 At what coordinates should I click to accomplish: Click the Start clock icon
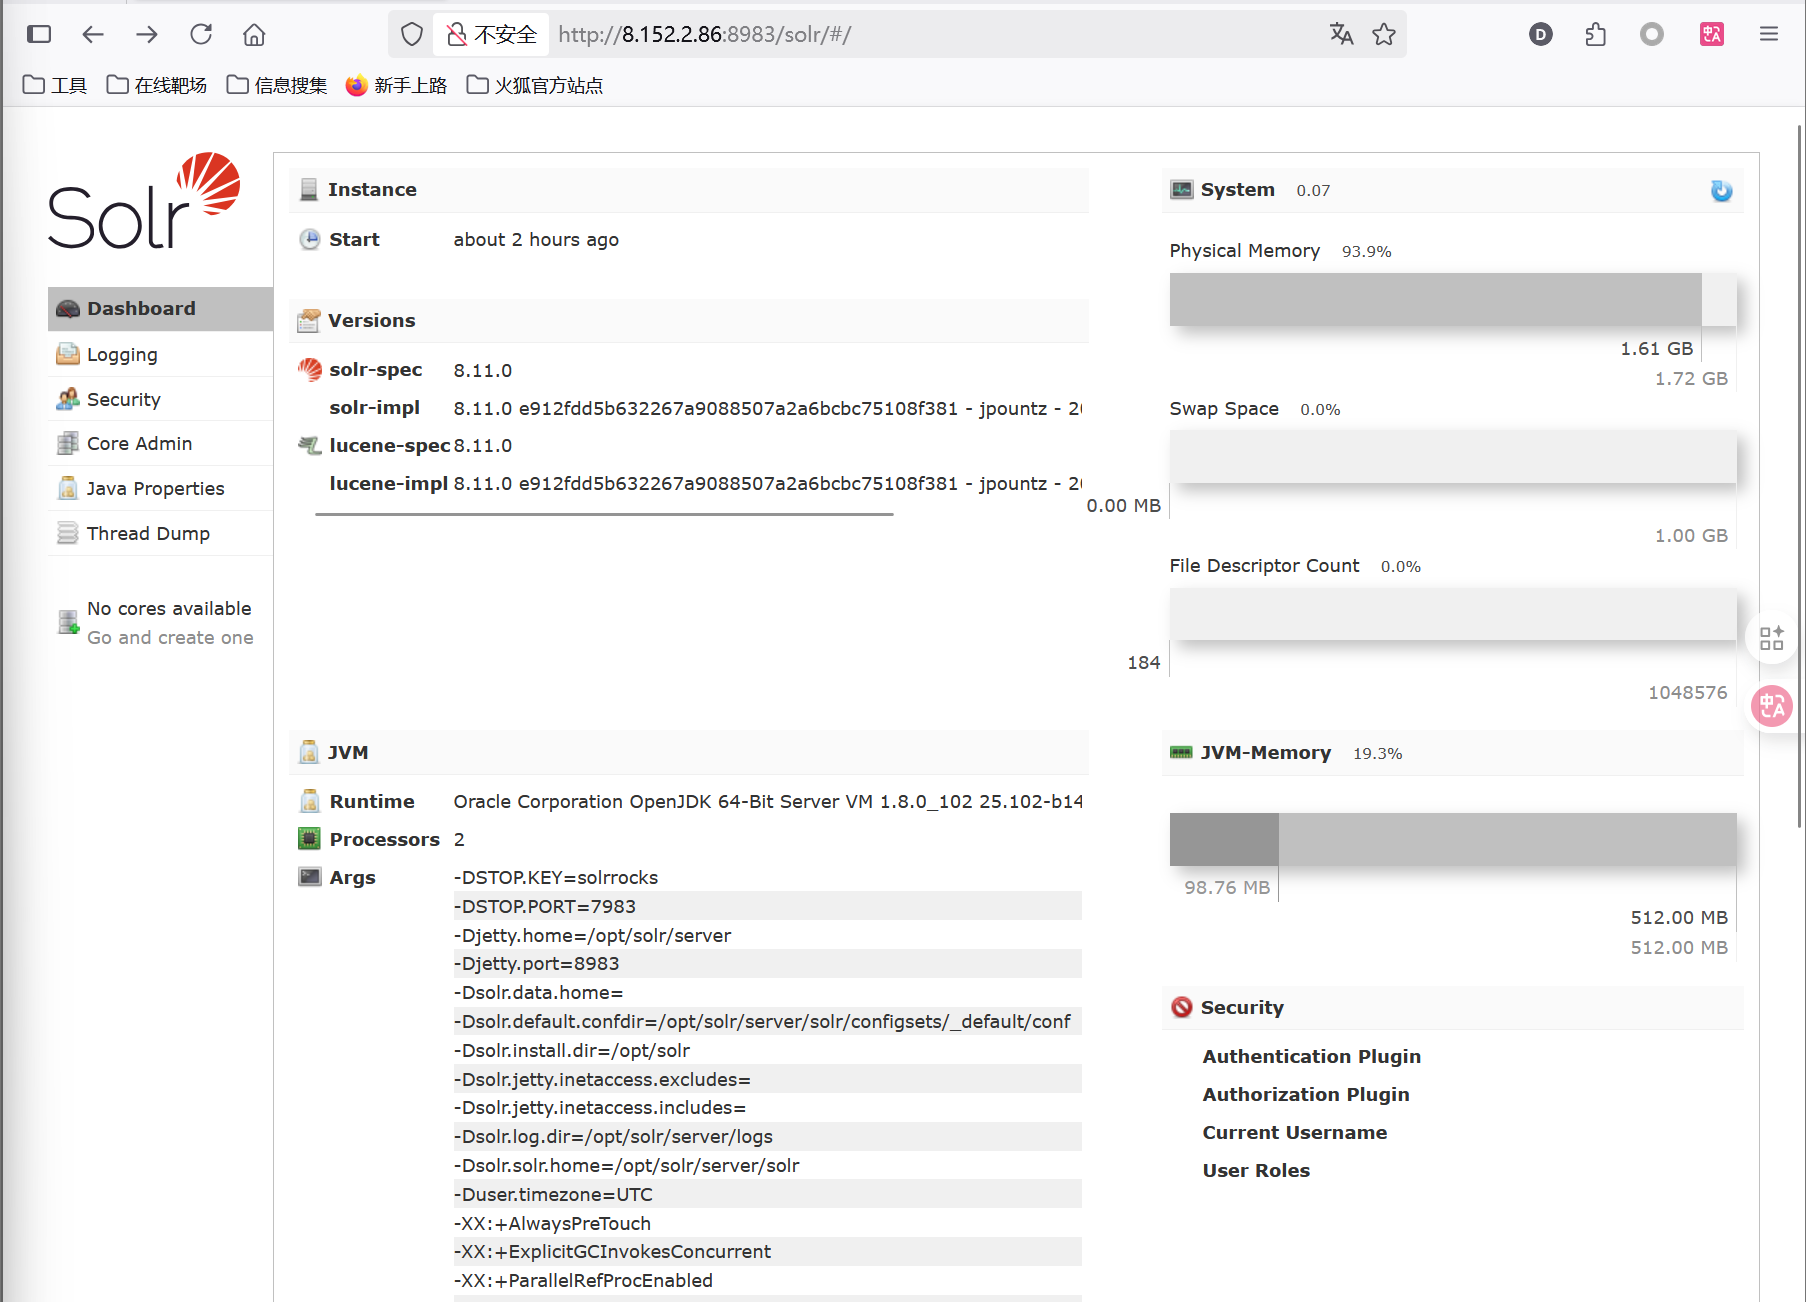[x=310, y=239]
